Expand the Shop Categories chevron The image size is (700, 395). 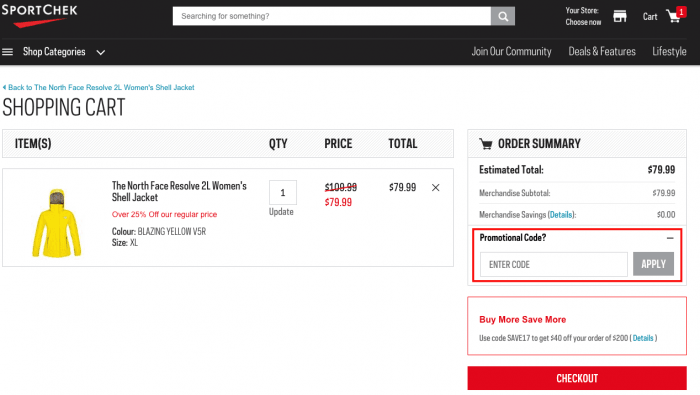point(101,52)
